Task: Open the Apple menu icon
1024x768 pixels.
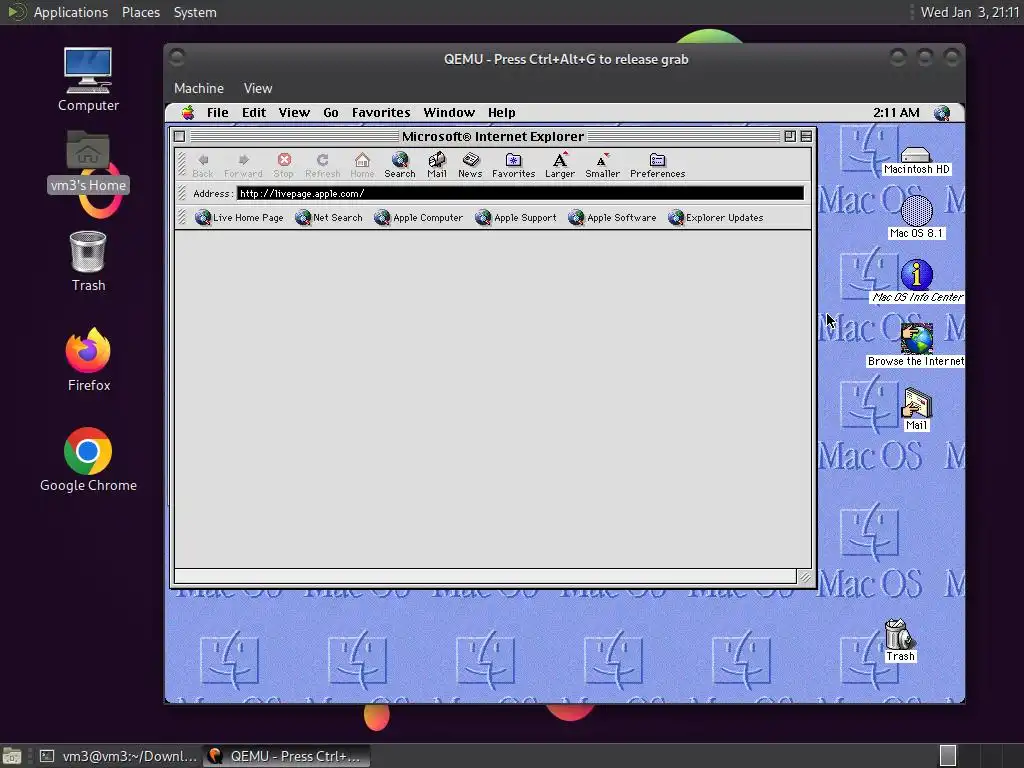Action: tap(188, 112)
